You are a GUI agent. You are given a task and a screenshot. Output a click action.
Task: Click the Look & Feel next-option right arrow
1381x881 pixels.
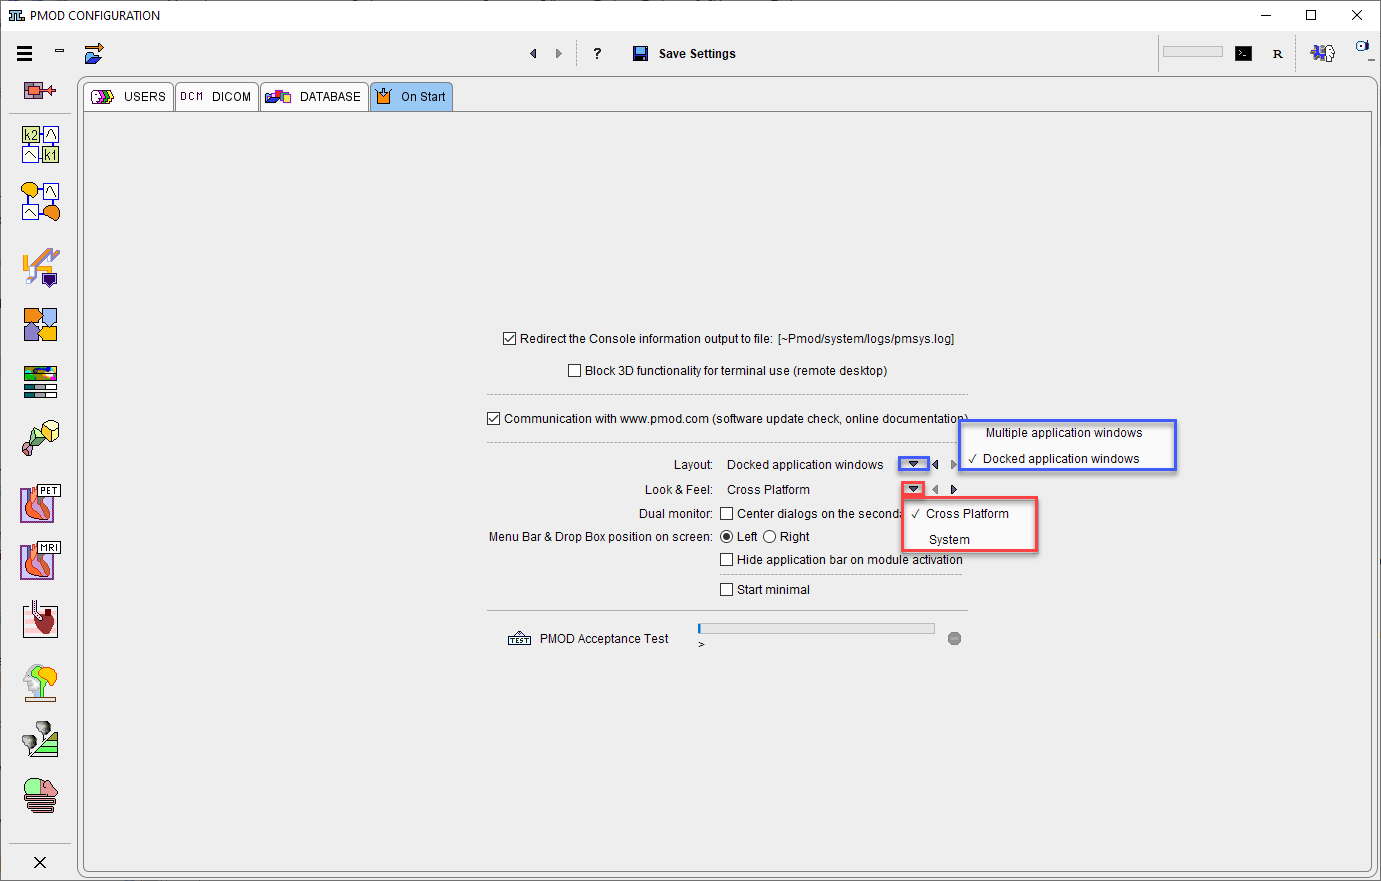(x=954, y=489)
